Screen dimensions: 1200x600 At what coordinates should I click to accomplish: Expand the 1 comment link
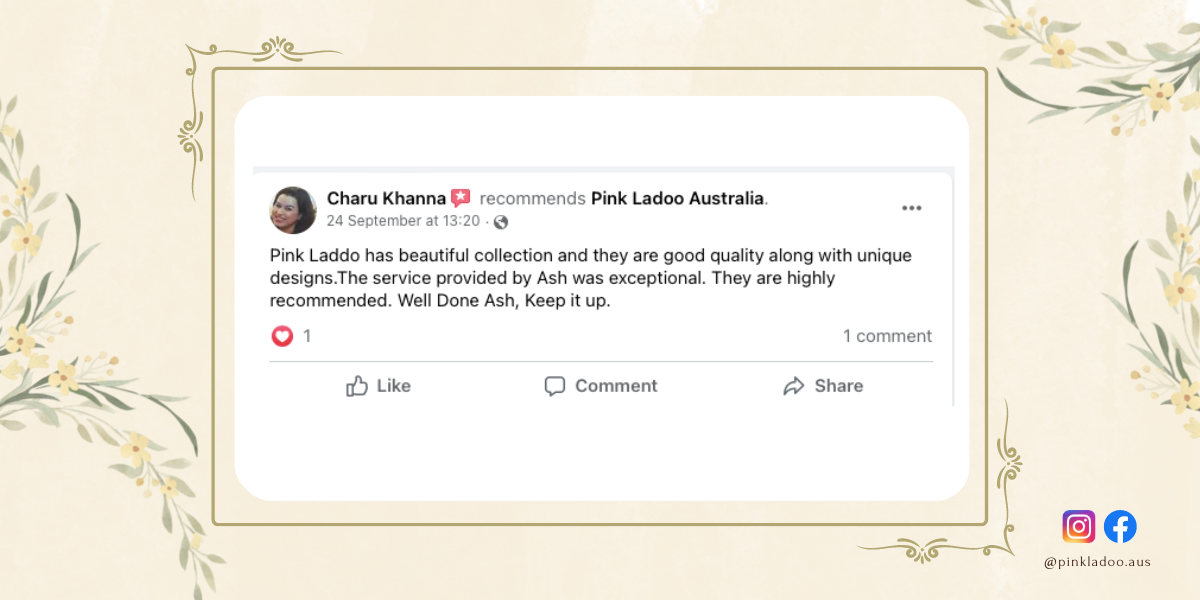point(887,336)
